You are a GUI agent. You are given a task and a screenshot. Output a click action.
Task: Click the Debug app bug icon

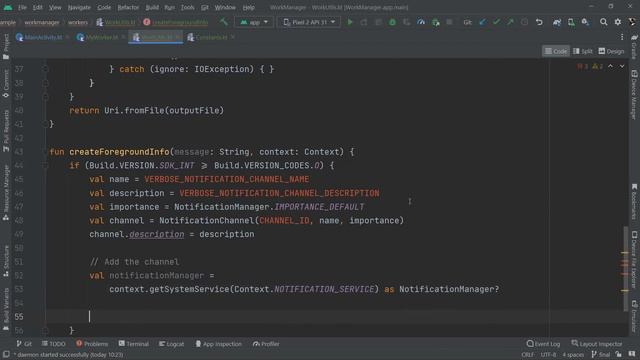pos(392,22)
